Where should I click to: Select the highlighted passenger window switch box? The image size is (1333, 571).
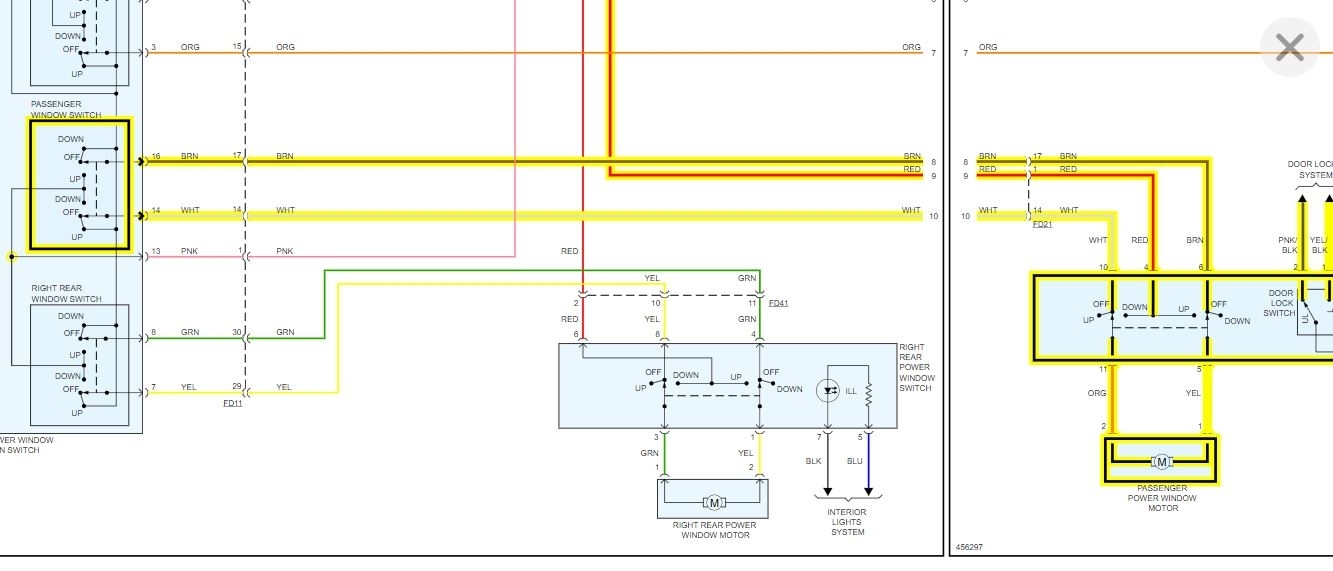point(79,185)
